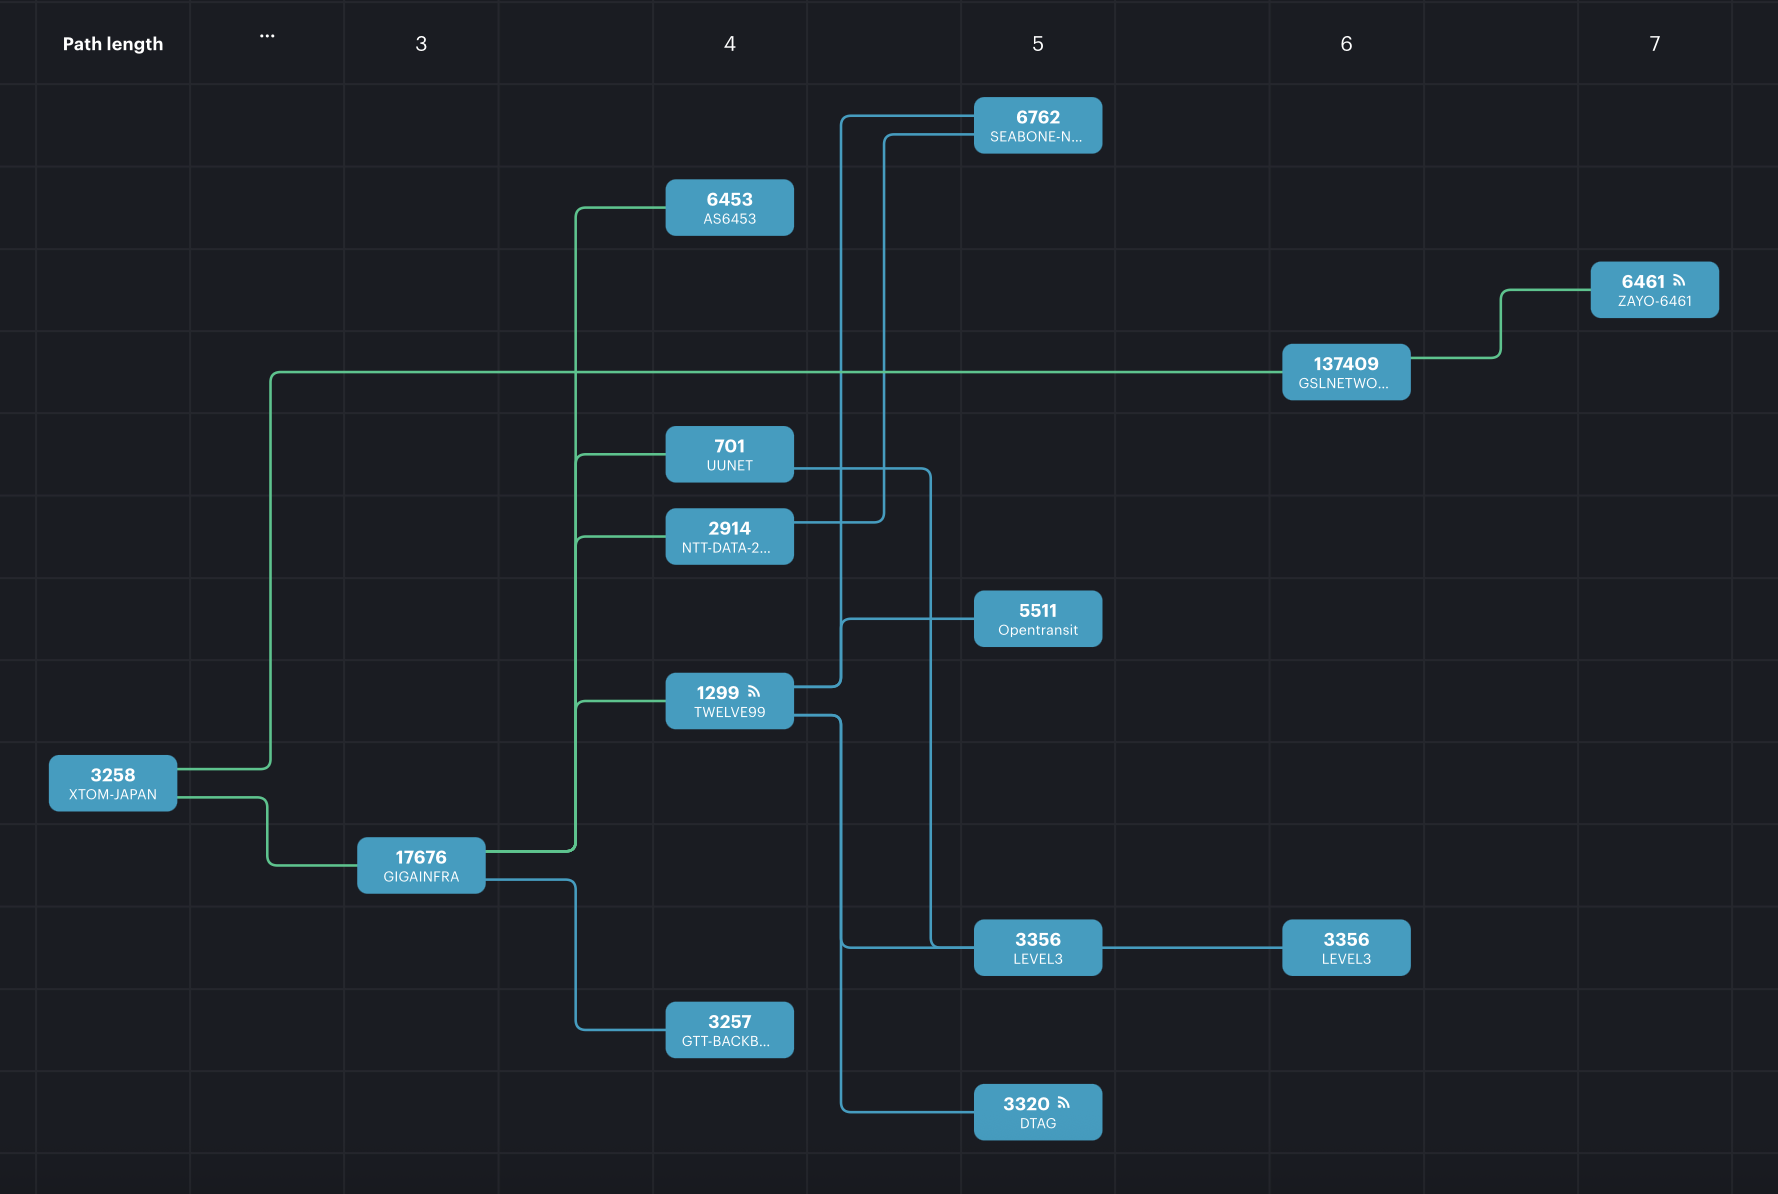The height and width of the screenshot is (1194, 1778).
Task: Select the 3320 DTAG node label
Action: pyautogui.click(x=1037, y=1123)
